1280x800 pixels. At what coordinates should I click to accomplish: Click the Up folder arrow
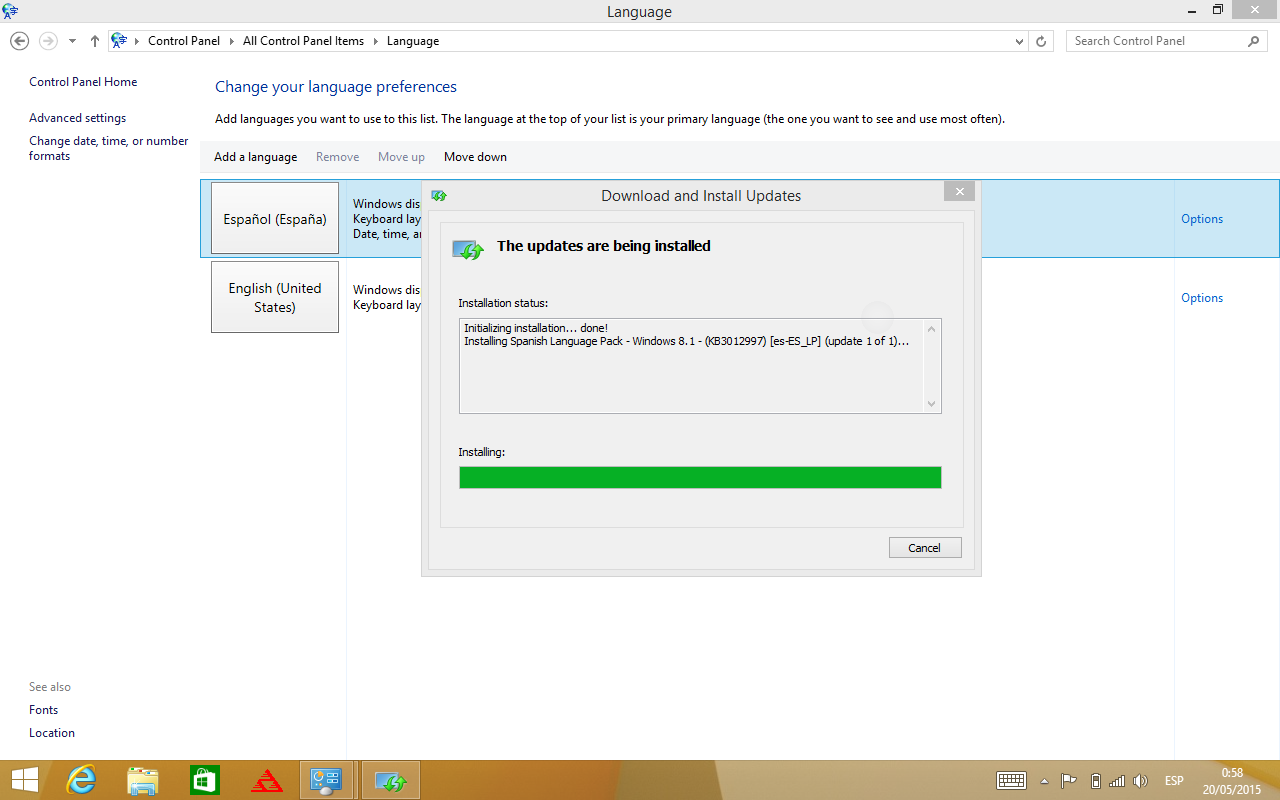click(x=95, y=41)
